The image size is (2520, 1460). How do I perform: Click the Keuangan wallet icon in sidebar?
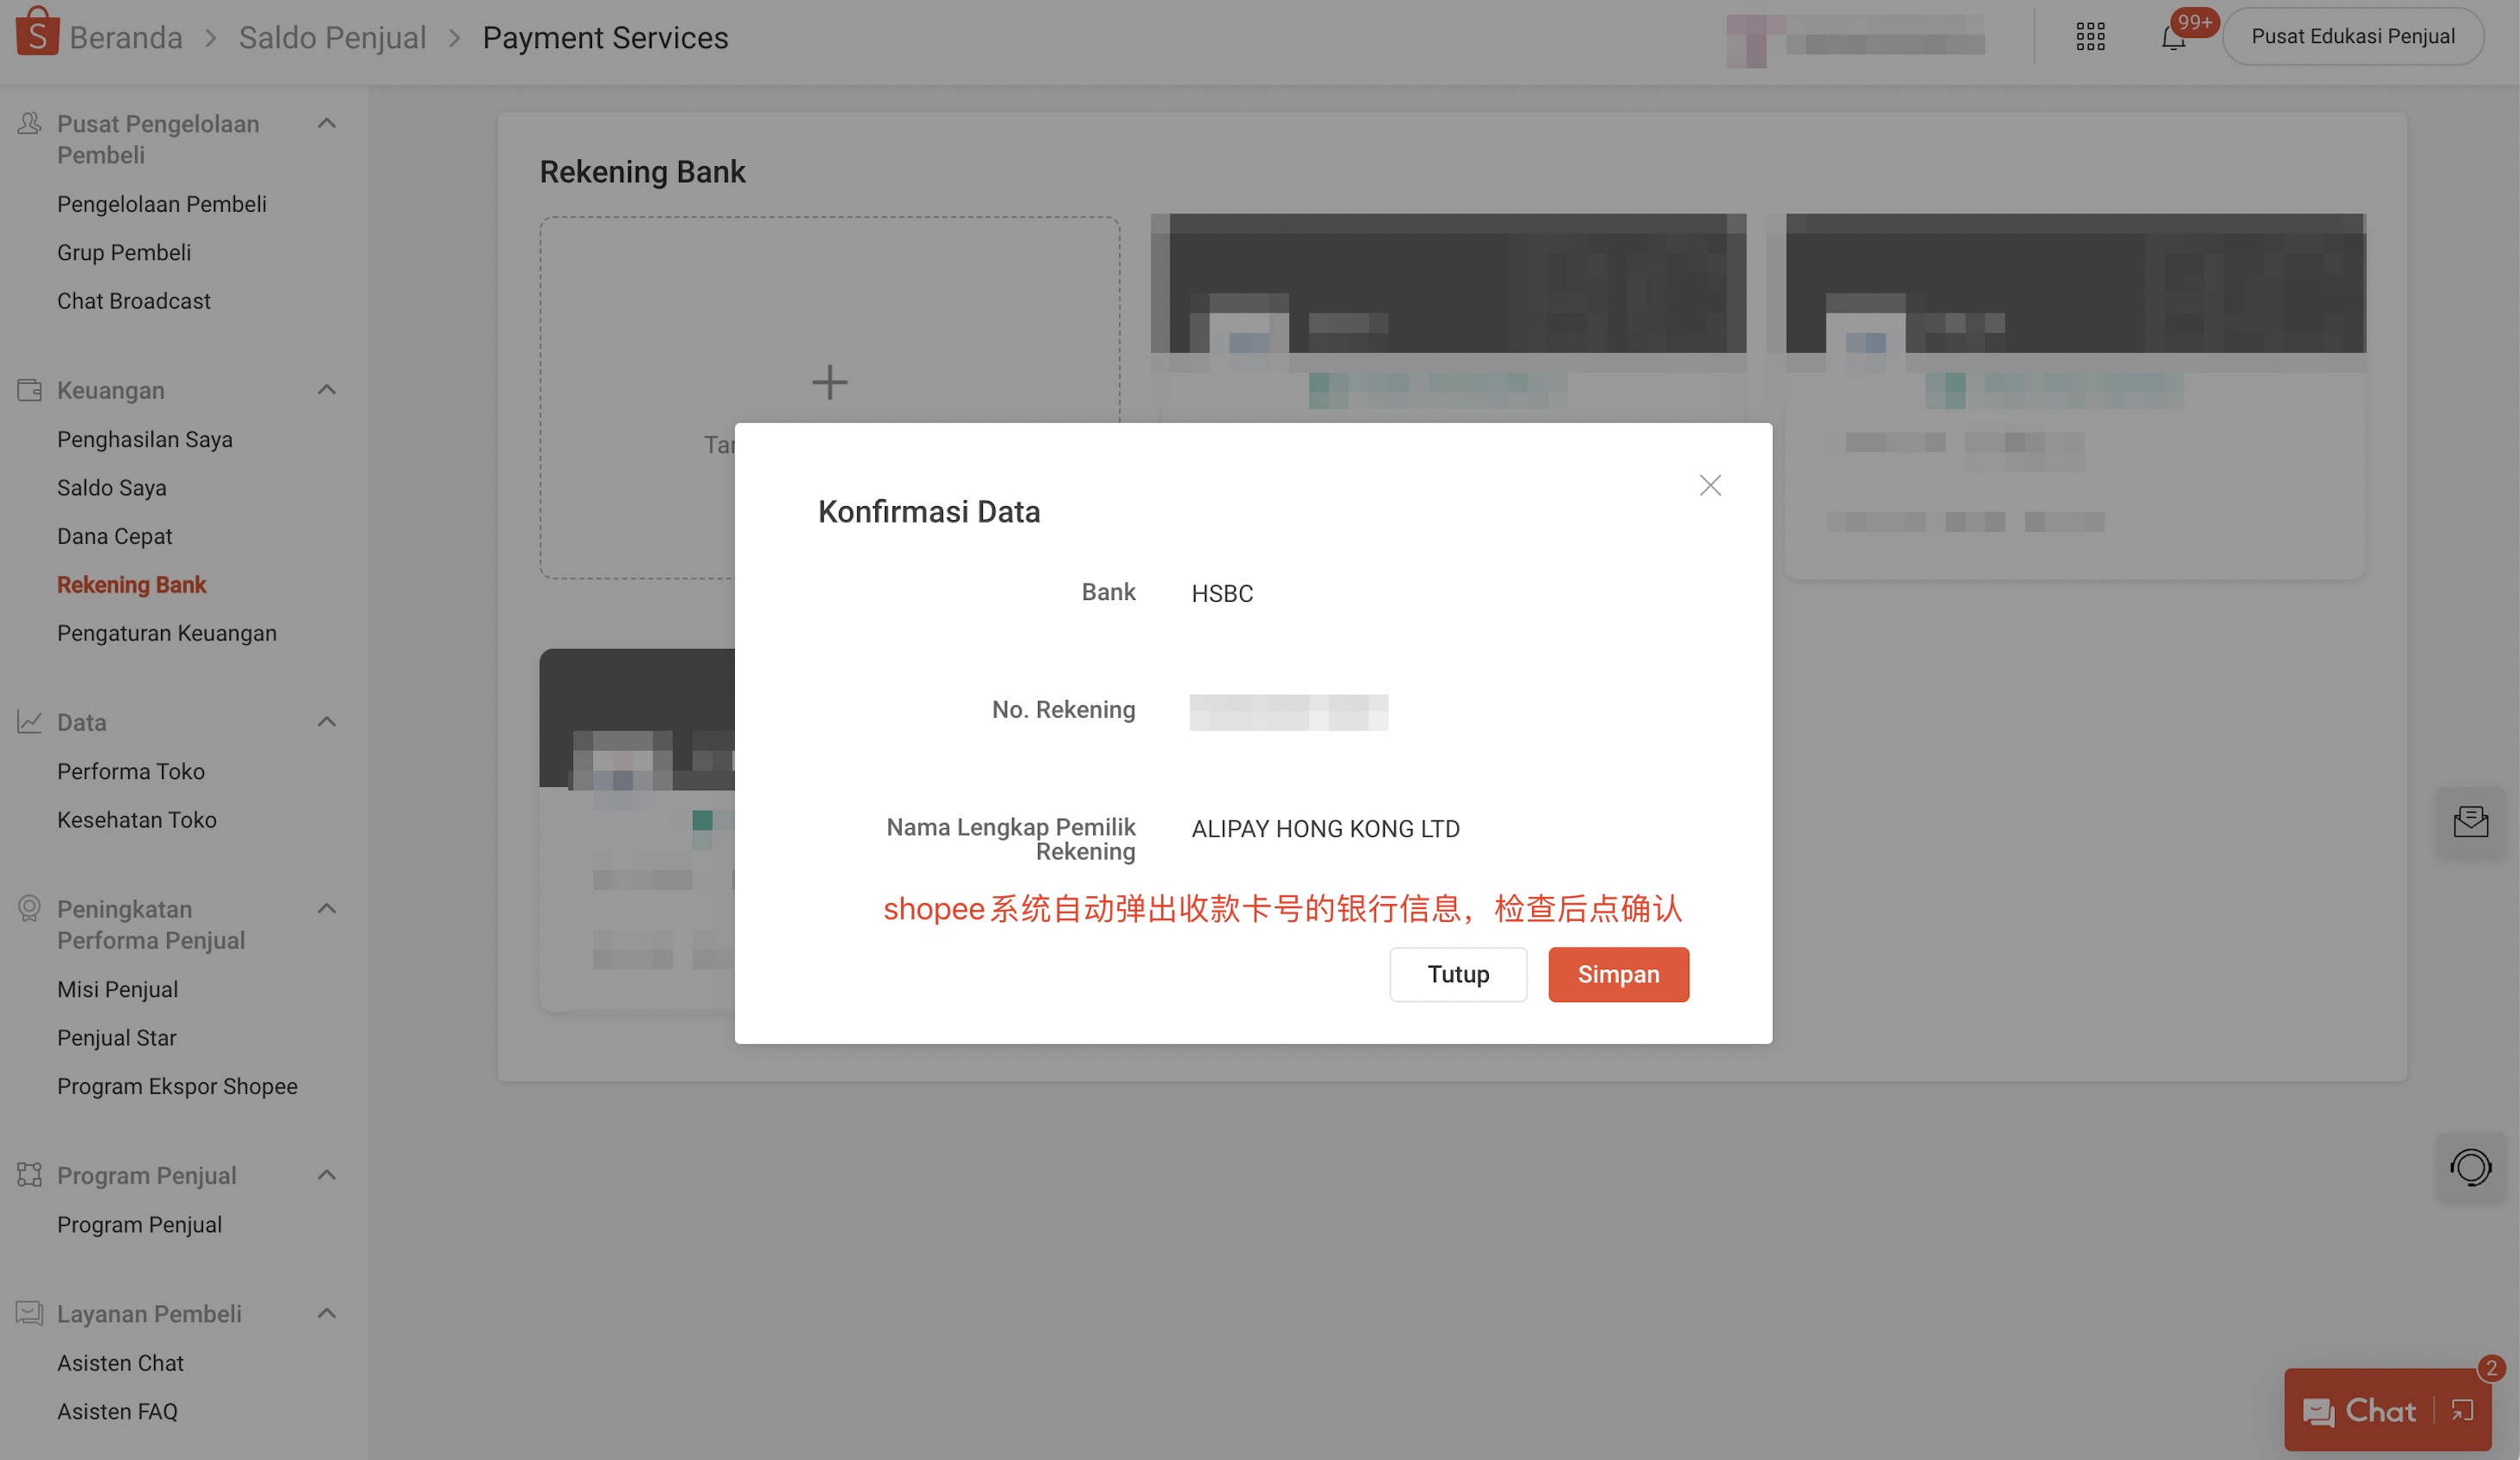(x=28, y=389)
